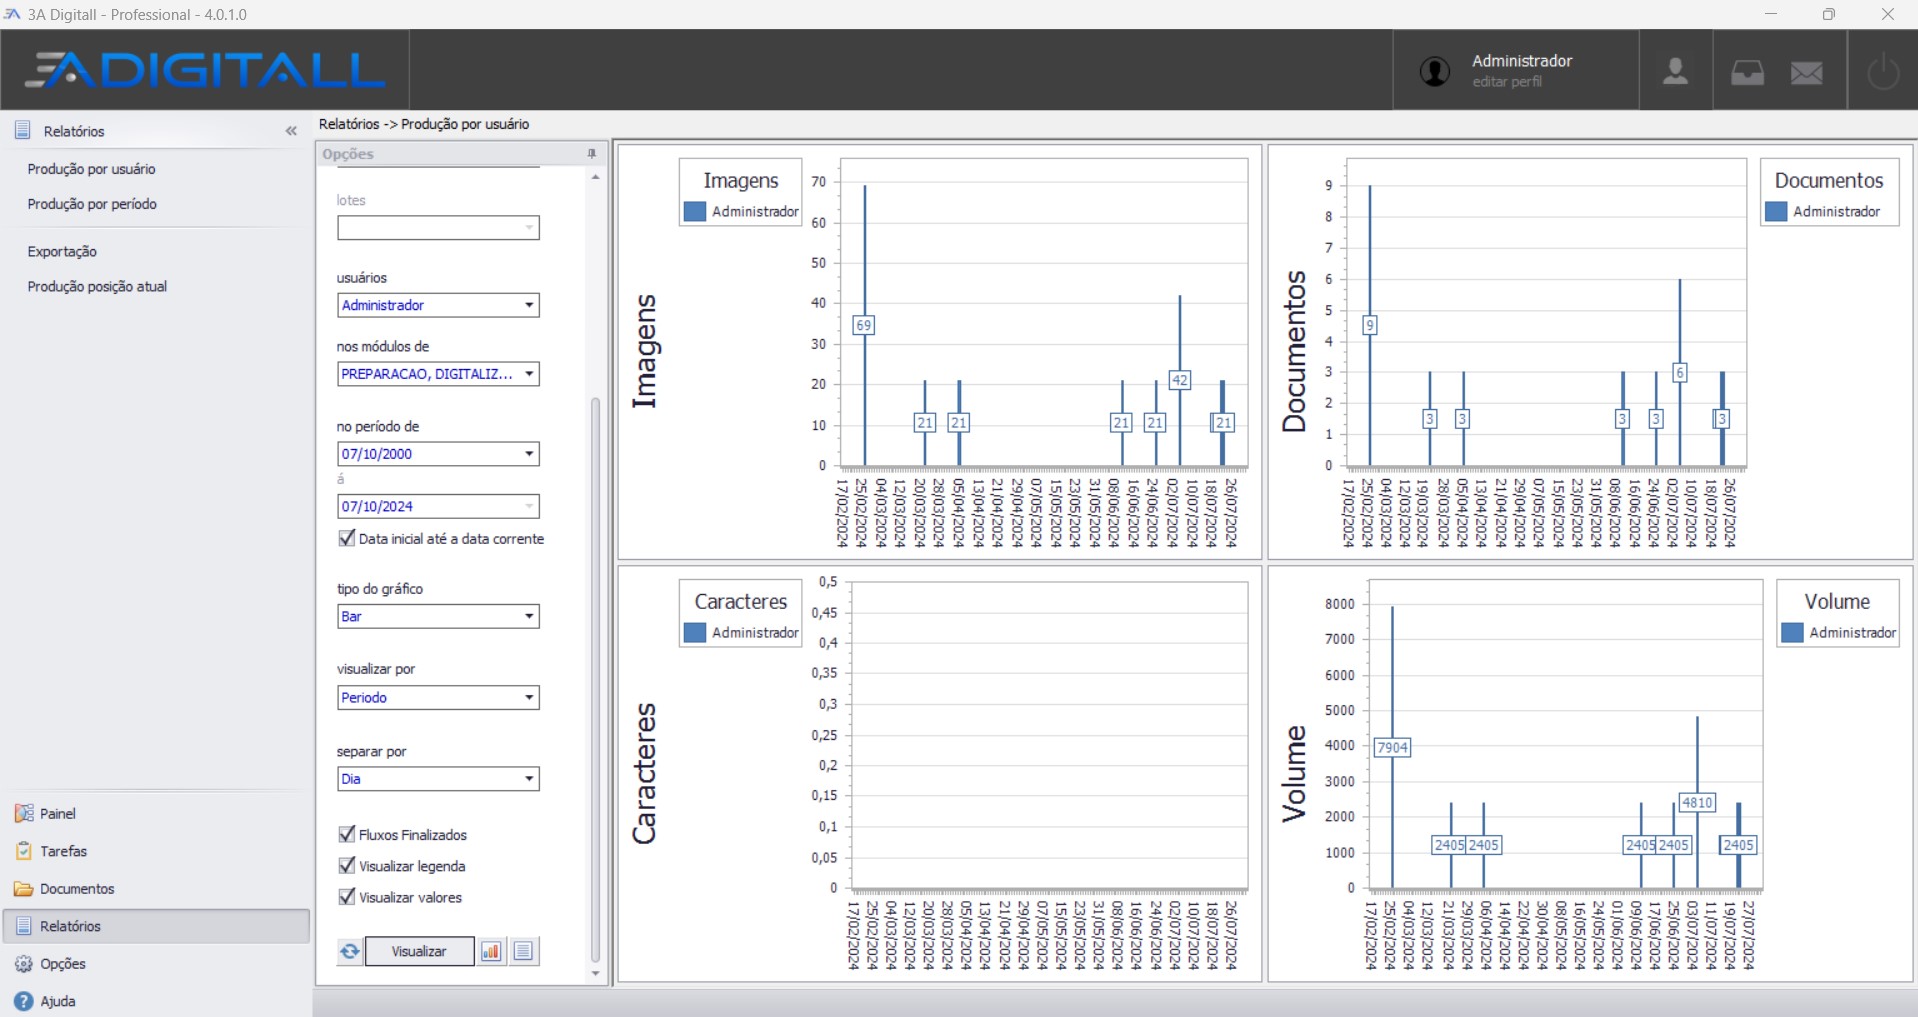Click the Opções panel header
This screenshot has width=1918, height=1017.
461,154
